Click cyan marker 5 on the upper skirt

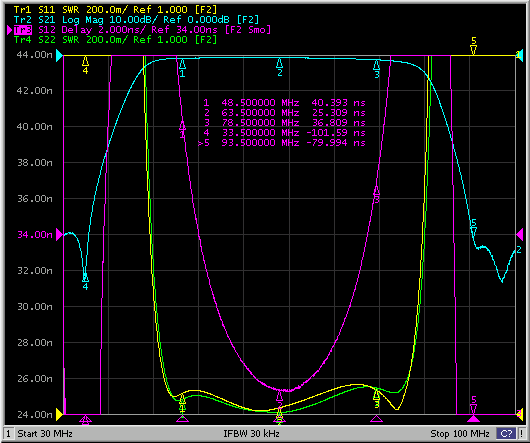pos(474,228)
